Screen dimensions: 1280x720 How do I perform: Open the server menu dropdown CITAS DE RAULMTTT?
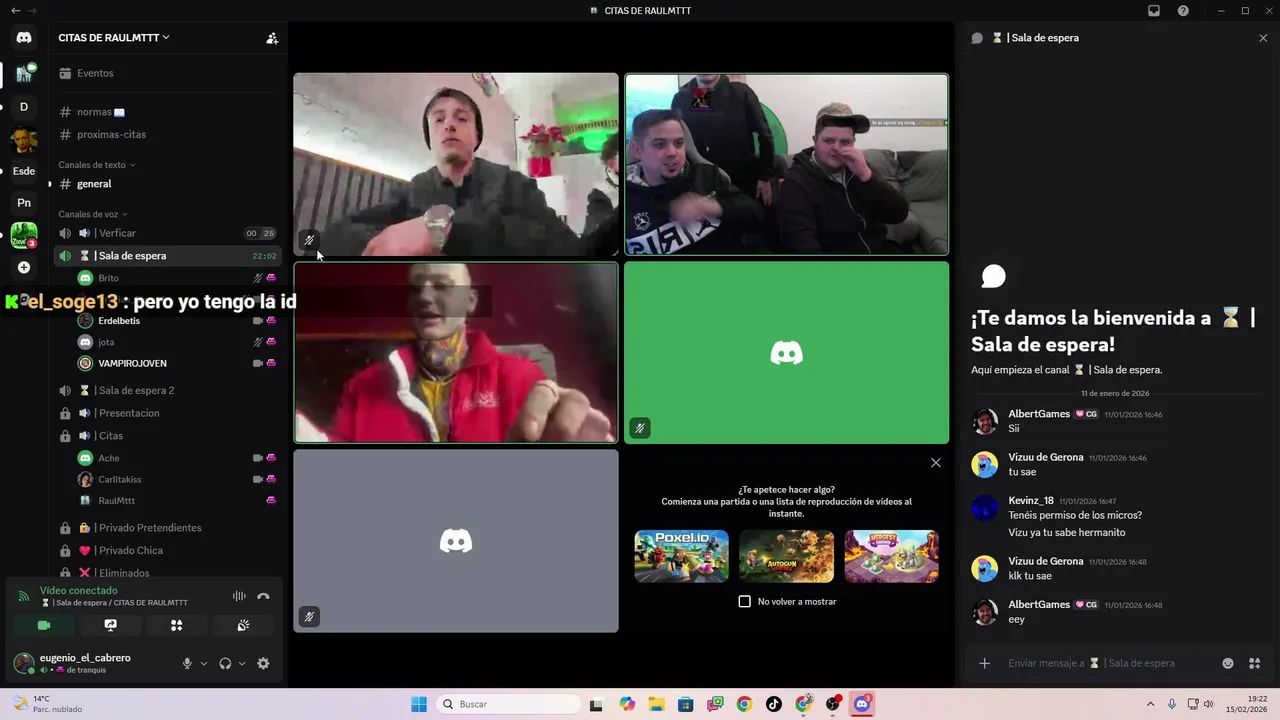tap(114, 37)
